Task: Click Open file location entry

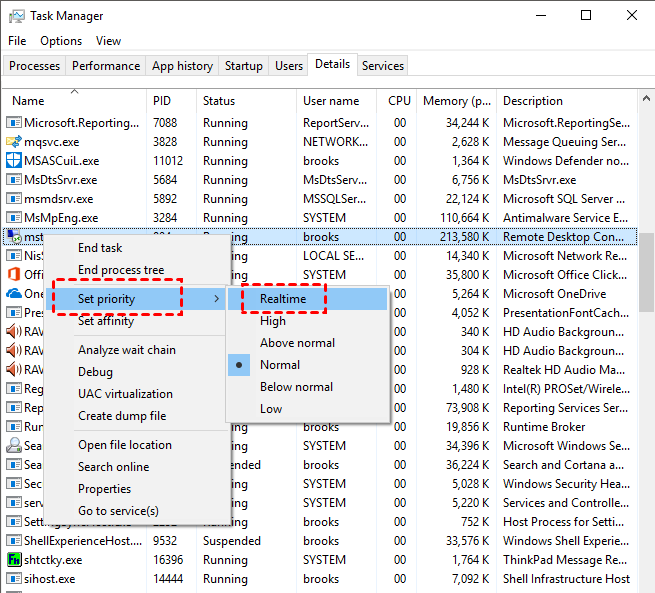Action: point(125,445)
